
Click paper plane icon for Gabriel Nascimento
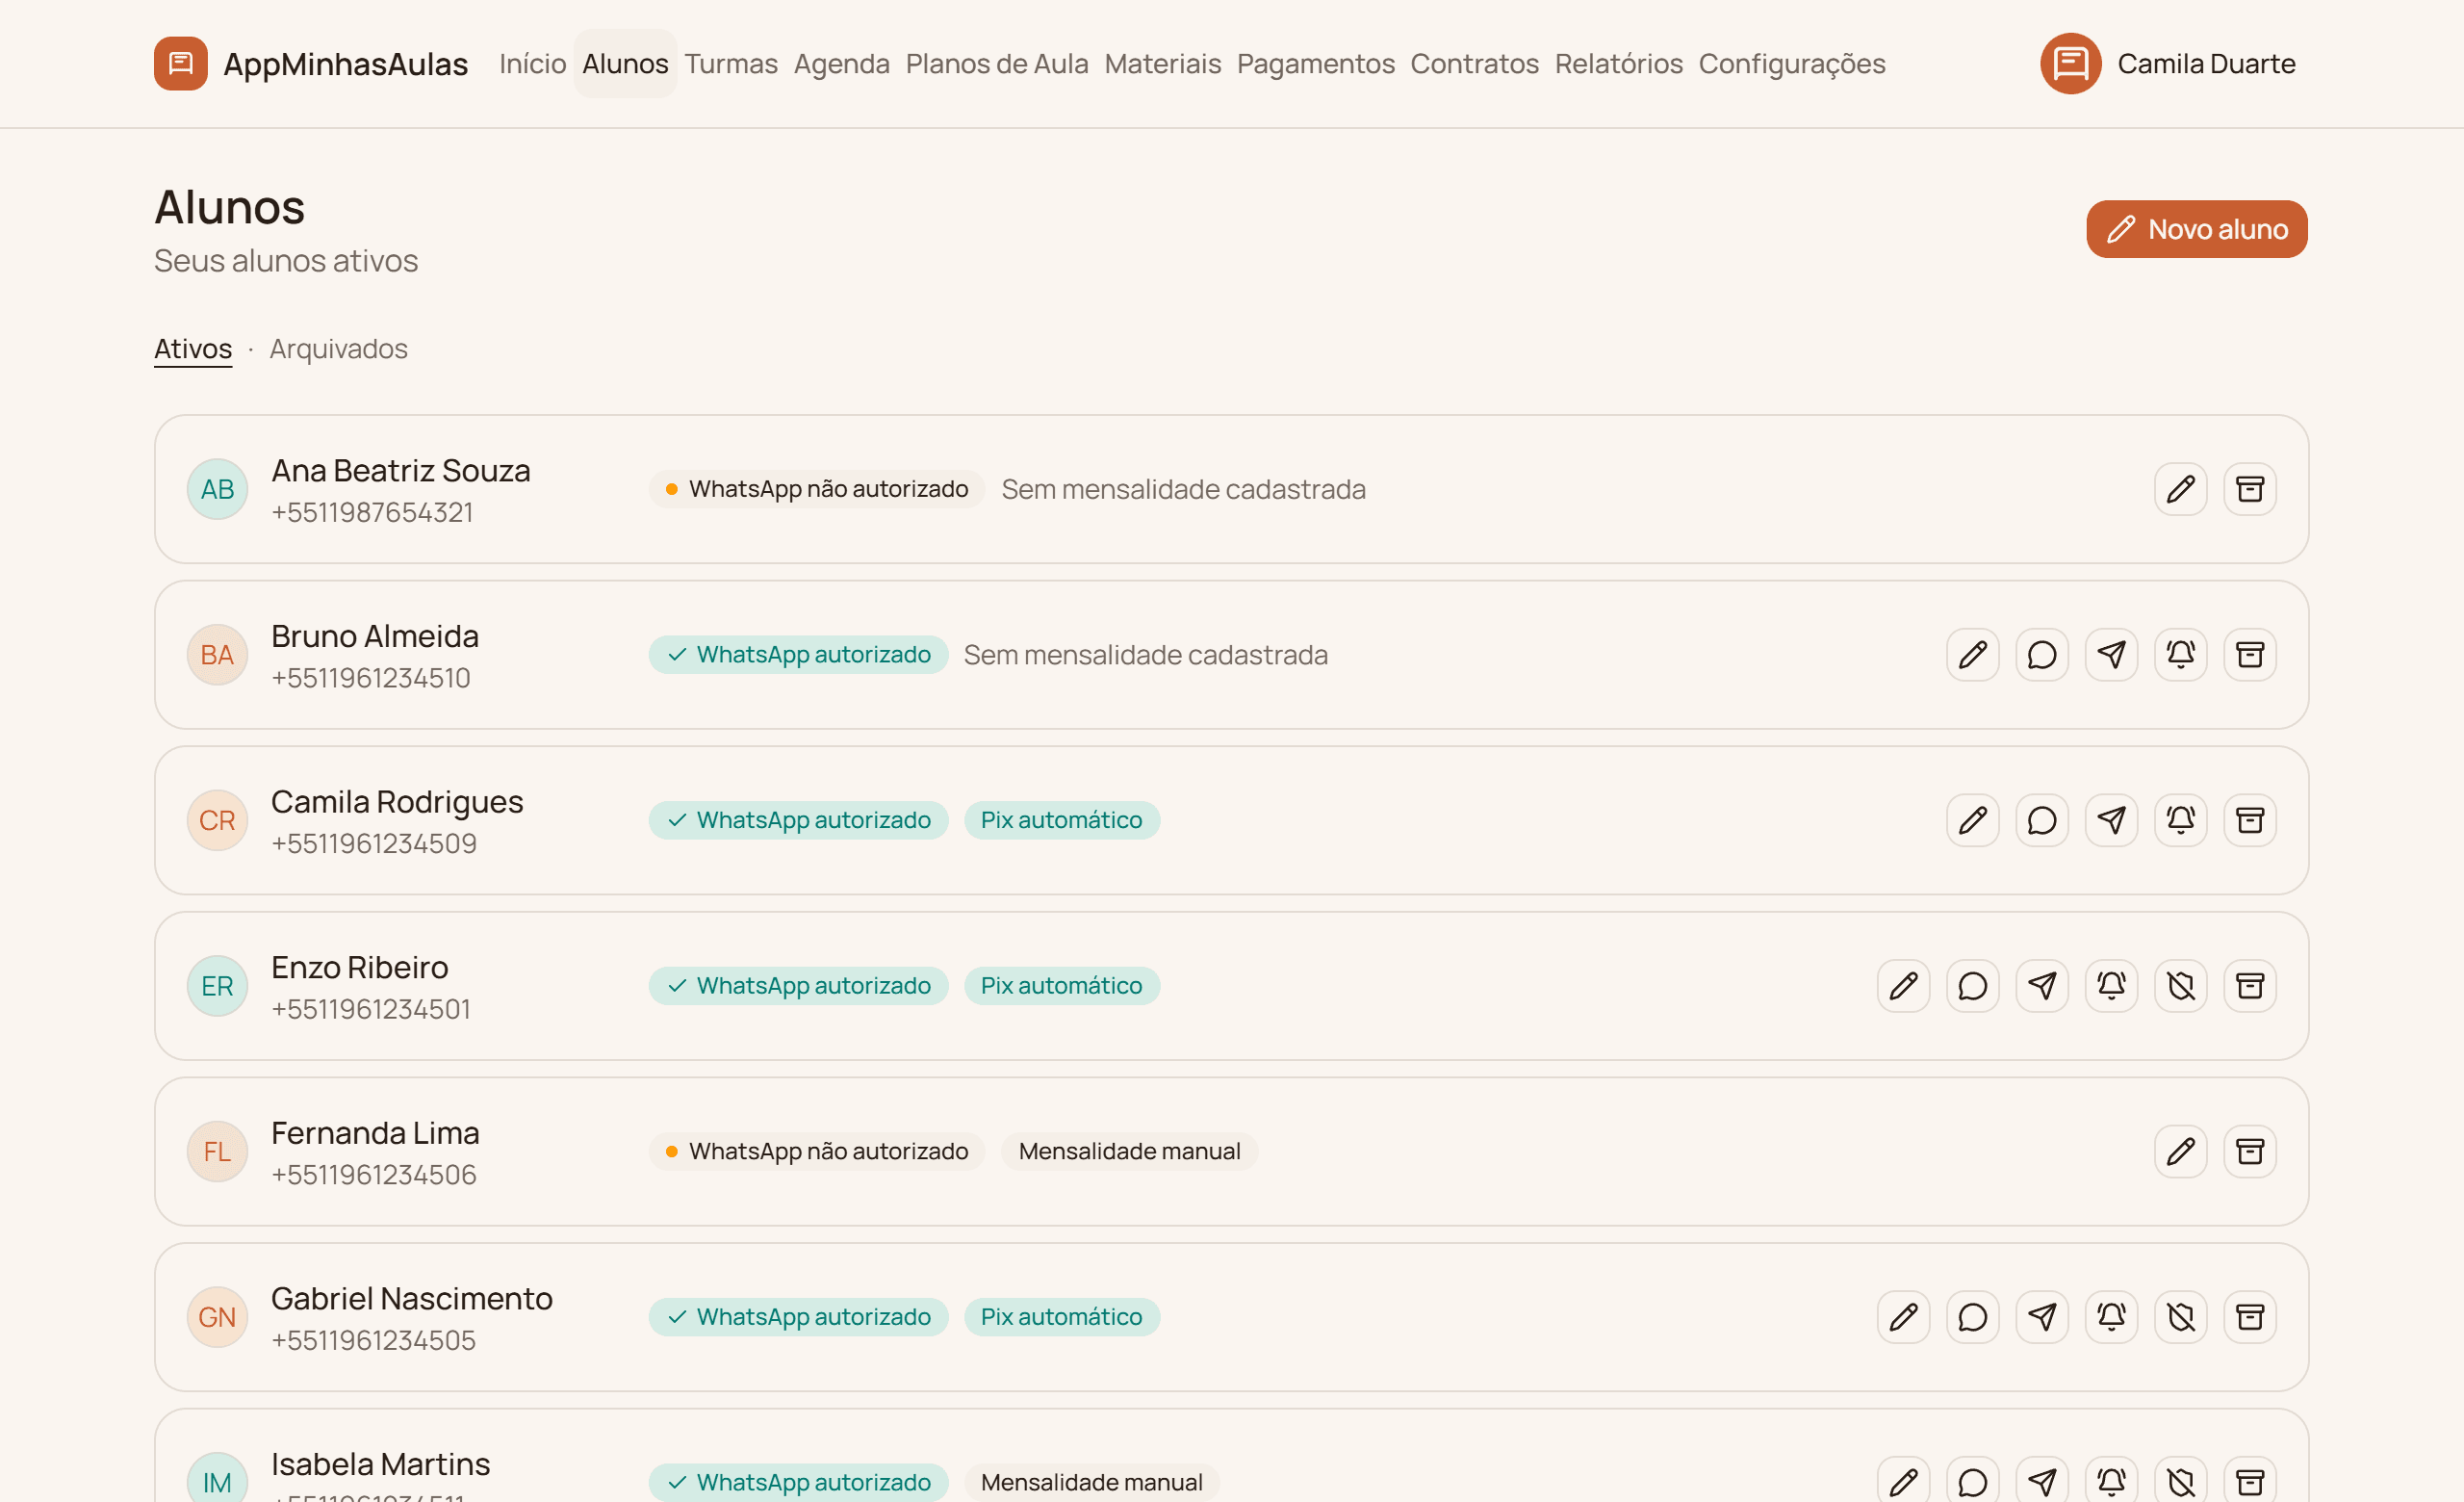coord(2041,1317)
